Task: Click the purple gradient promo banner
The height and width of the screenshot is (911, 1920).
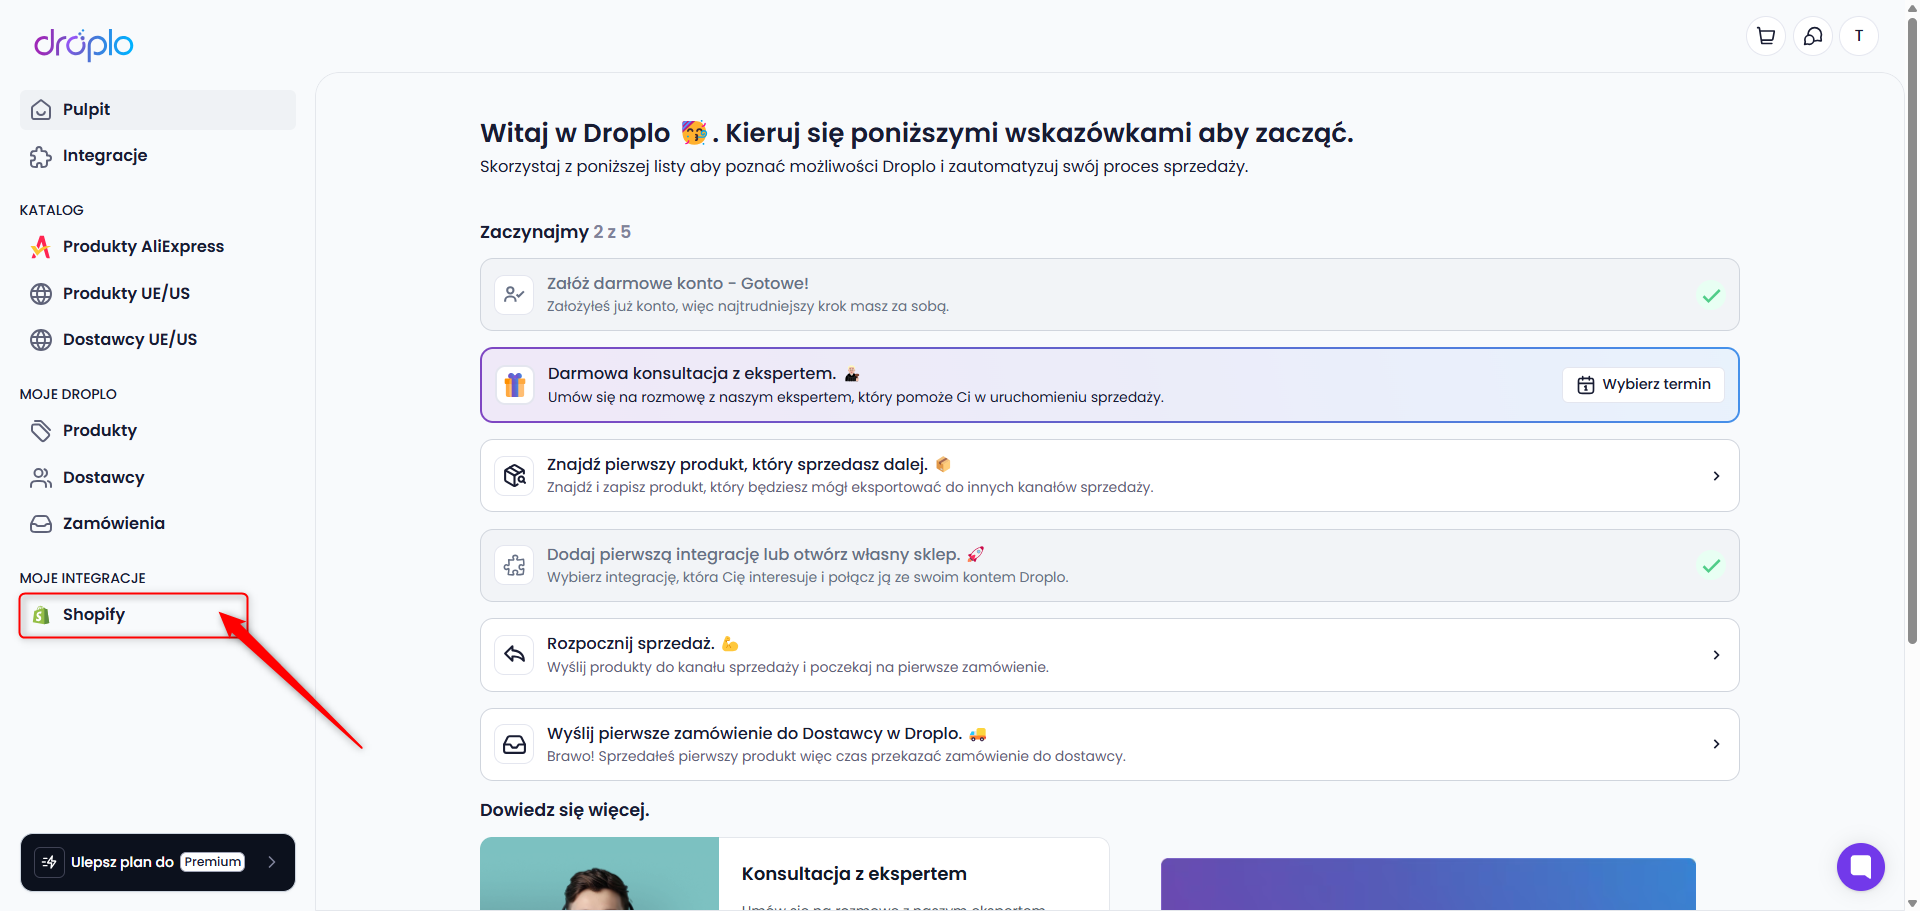Action: [1428, 884]
